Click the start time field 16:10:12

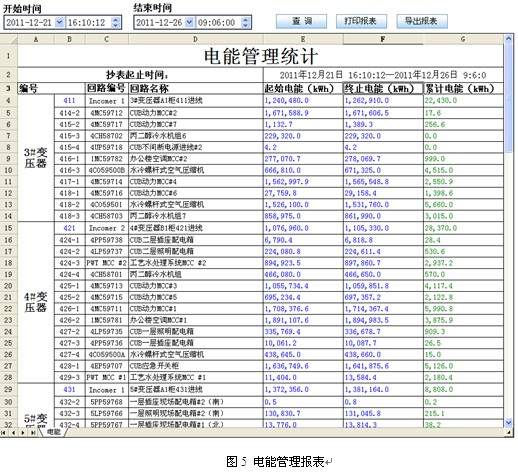click(89, 22)
